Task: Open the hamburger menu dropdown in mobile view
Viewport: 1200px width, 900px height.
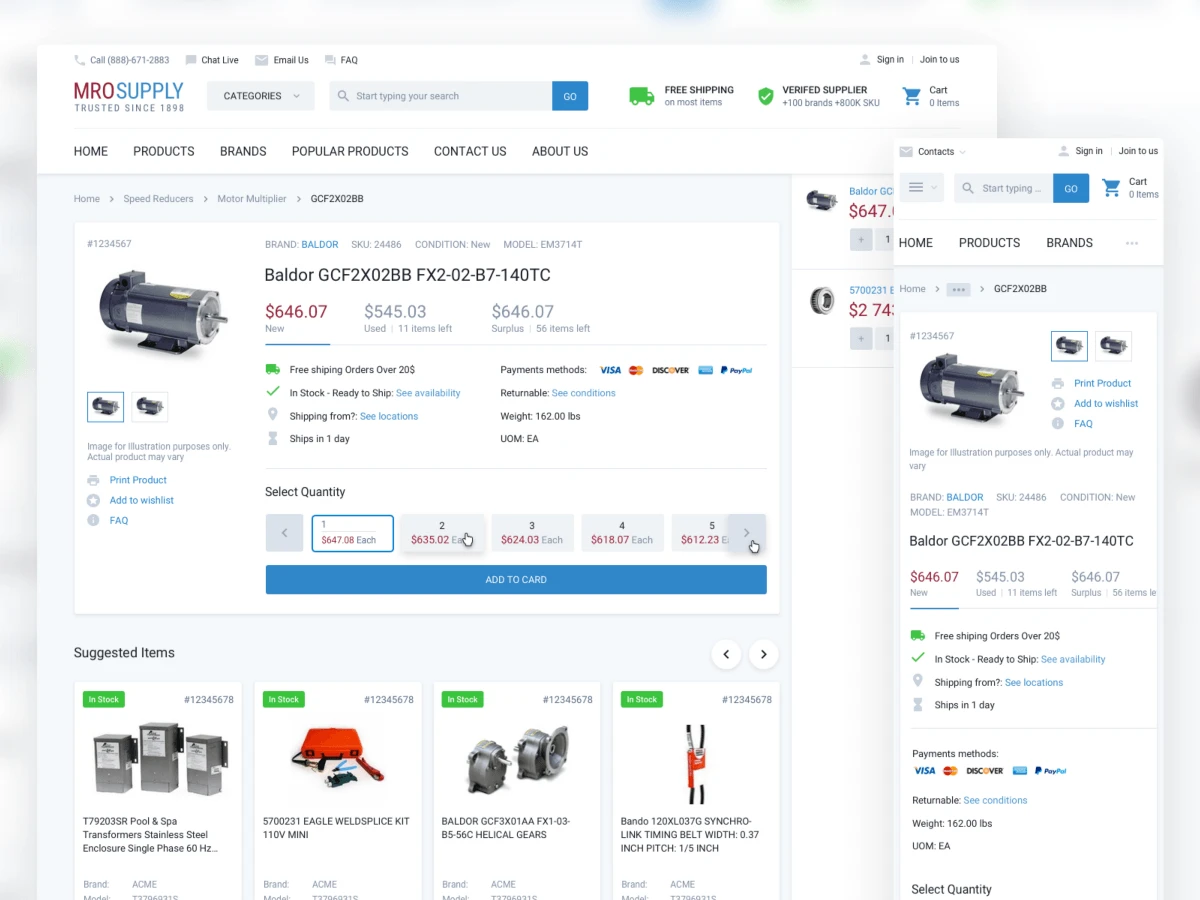Action: (x=921, y=188)
